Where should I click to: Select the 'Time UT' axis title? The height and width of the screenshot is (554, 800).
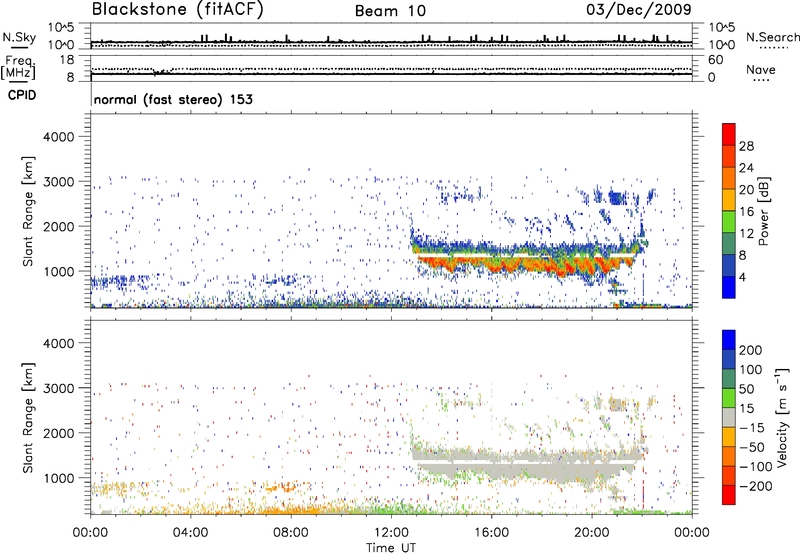[391, 548]
